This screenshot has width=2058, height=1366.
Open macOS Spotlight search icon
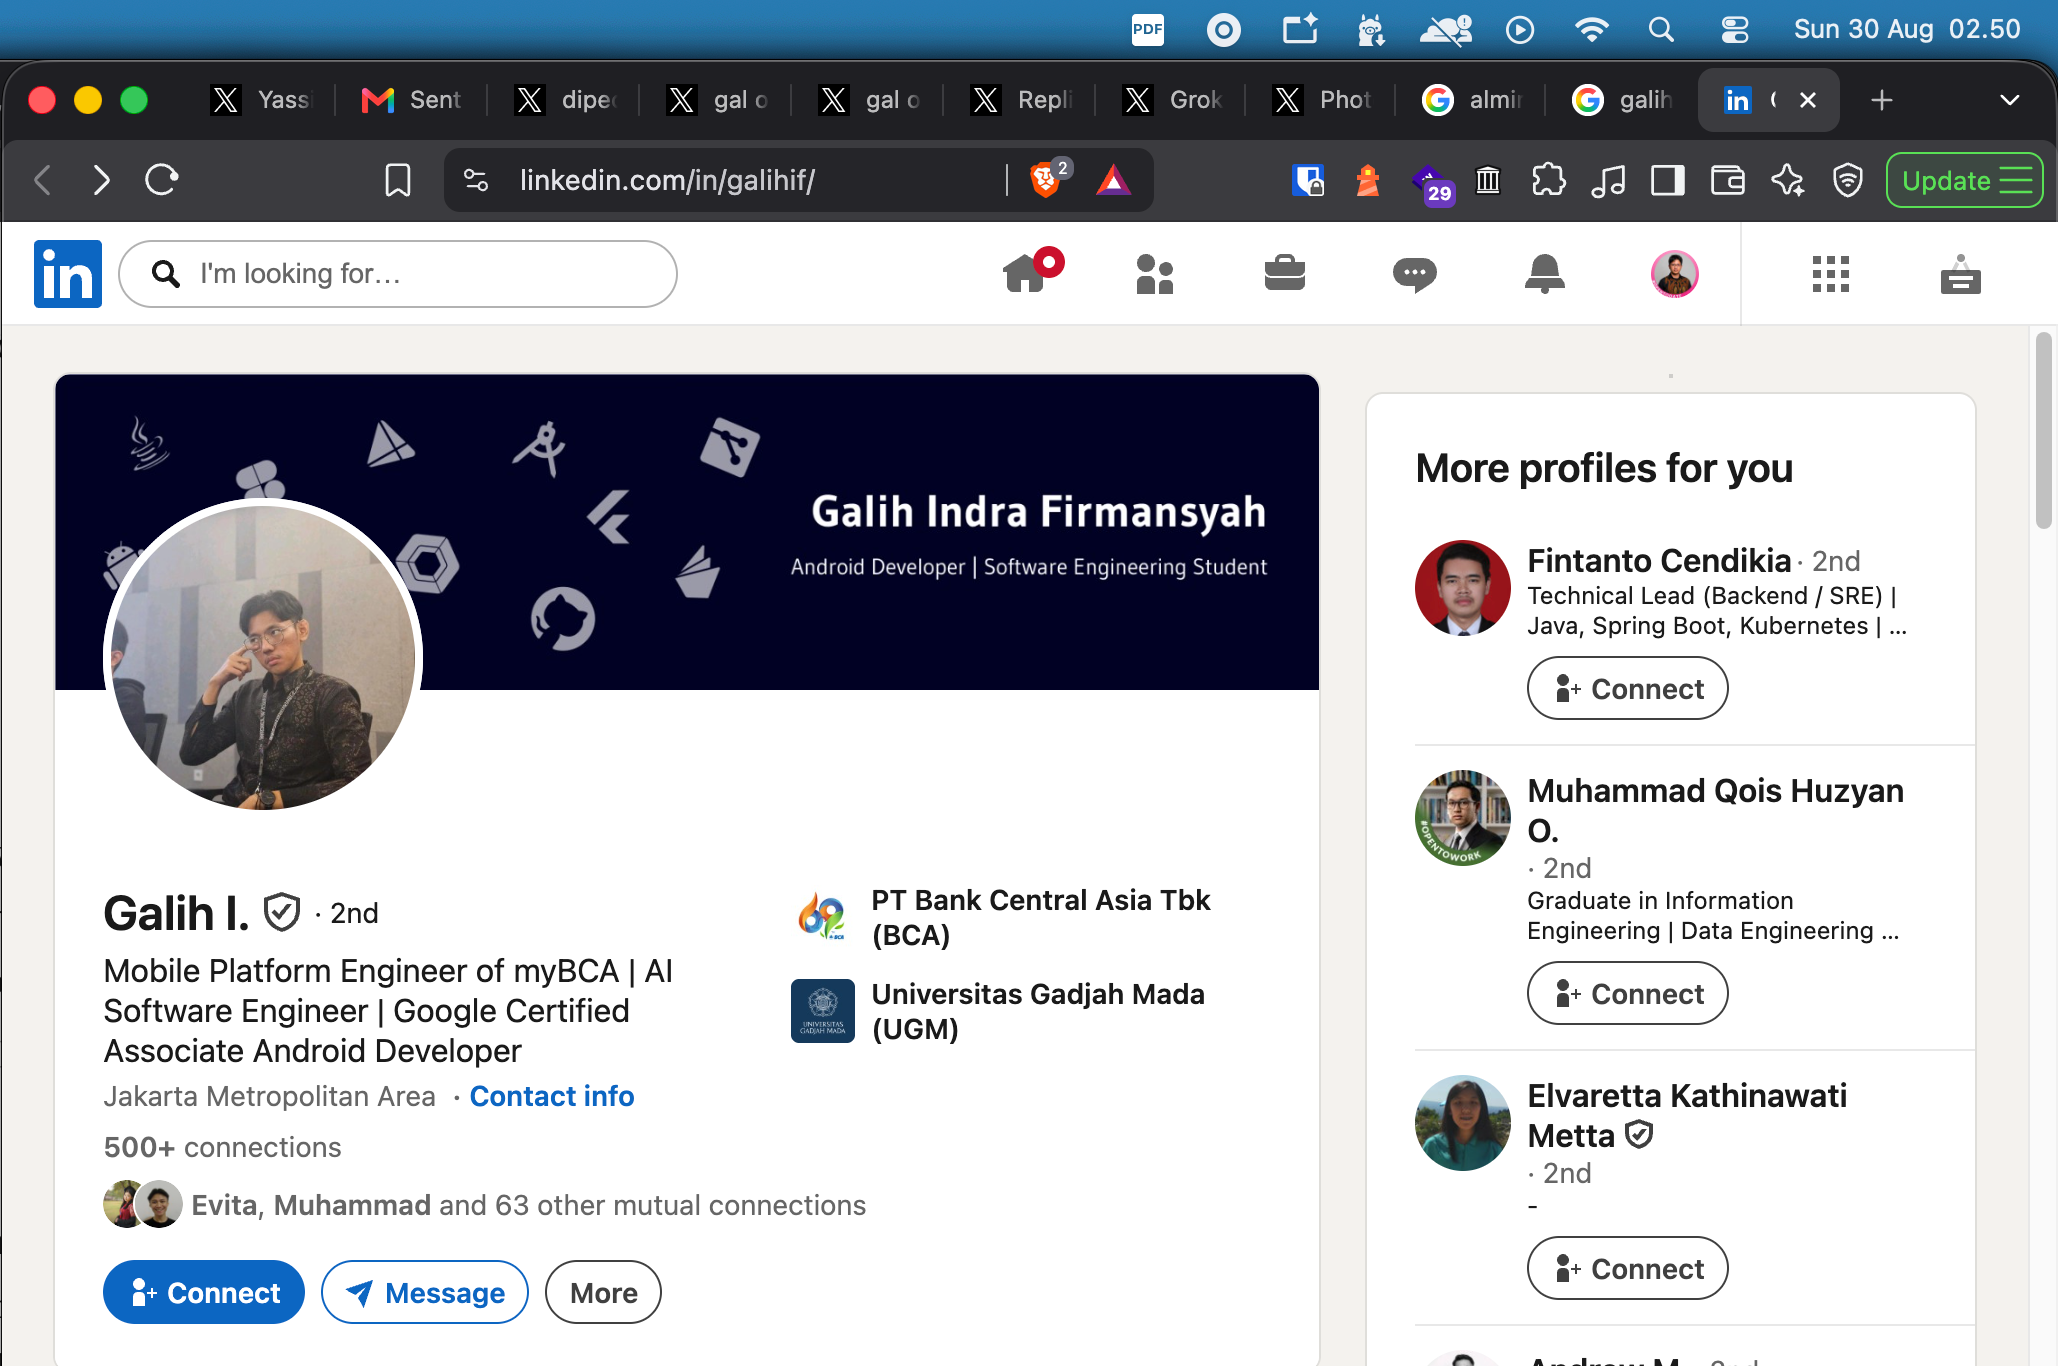pyautogui.click(x=1661, y=30)
